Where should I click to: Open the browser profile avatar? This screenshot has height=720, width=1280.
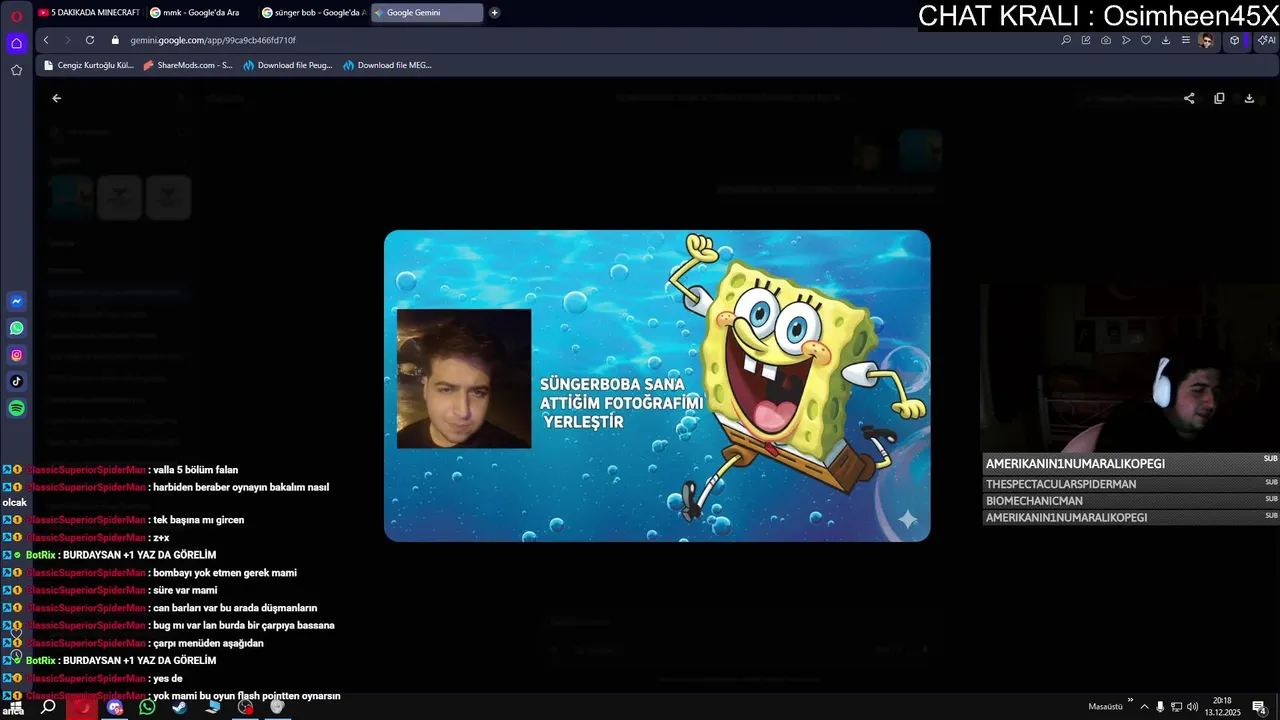[x=1207, y=40]
